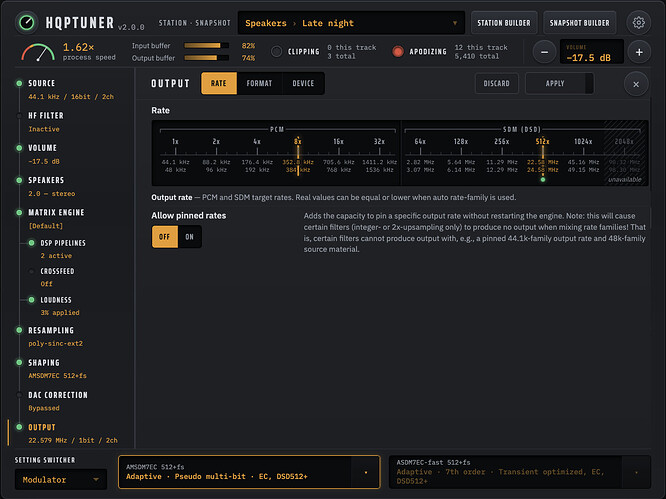Switch to the Rate tab
666x499 pixels.
219,83
